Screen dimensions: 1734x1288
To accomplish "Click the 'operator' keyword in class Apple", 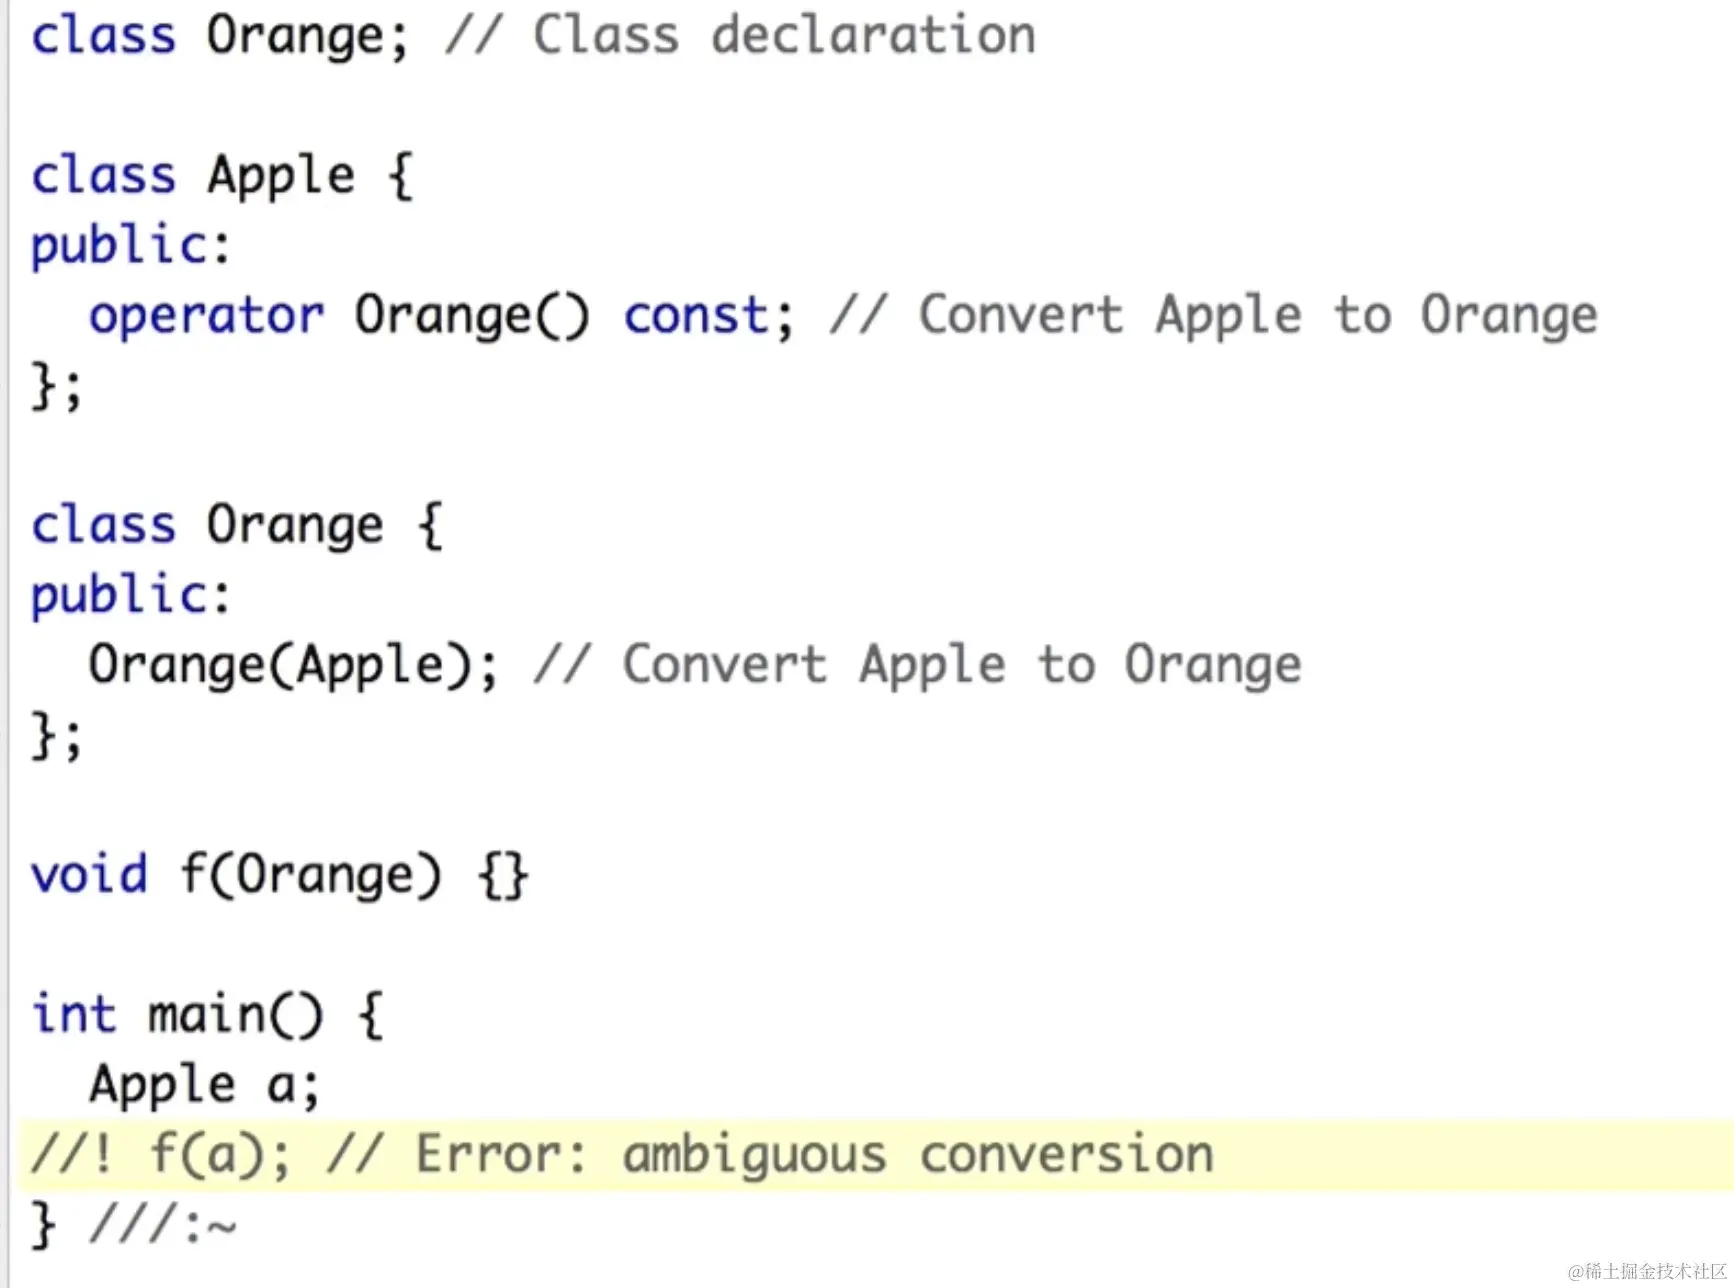I will pos(206,316).
